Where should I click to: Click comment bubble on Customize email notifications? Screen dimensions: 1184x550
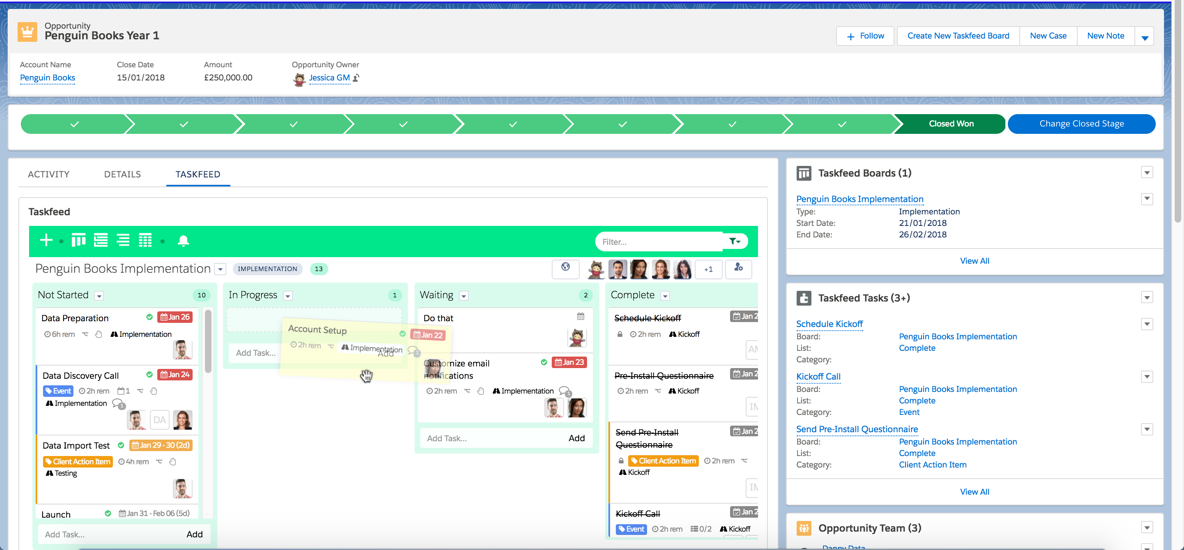pos(564,391)
